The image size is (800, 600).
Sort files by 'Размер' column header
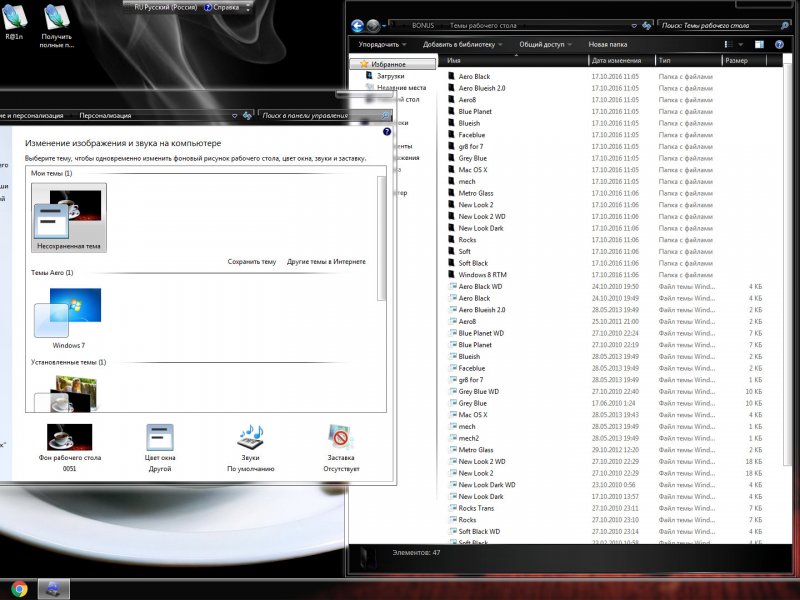pos(744,60)
